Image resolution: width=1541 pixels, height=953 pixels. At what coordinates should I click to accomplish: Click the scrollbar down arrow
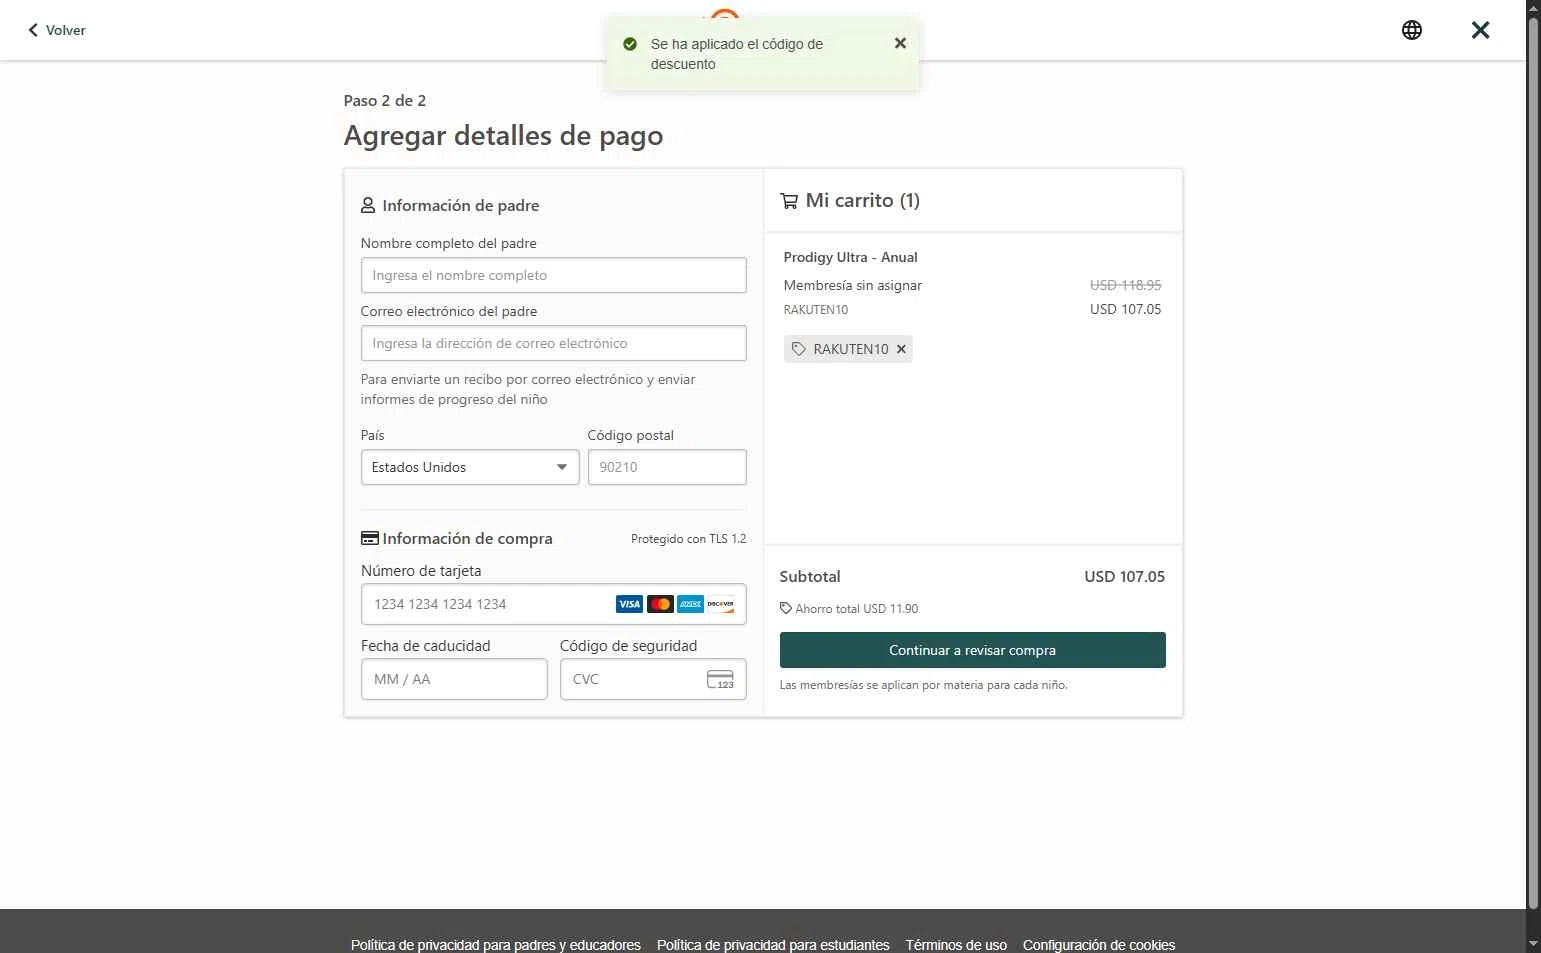(1533, 943)
